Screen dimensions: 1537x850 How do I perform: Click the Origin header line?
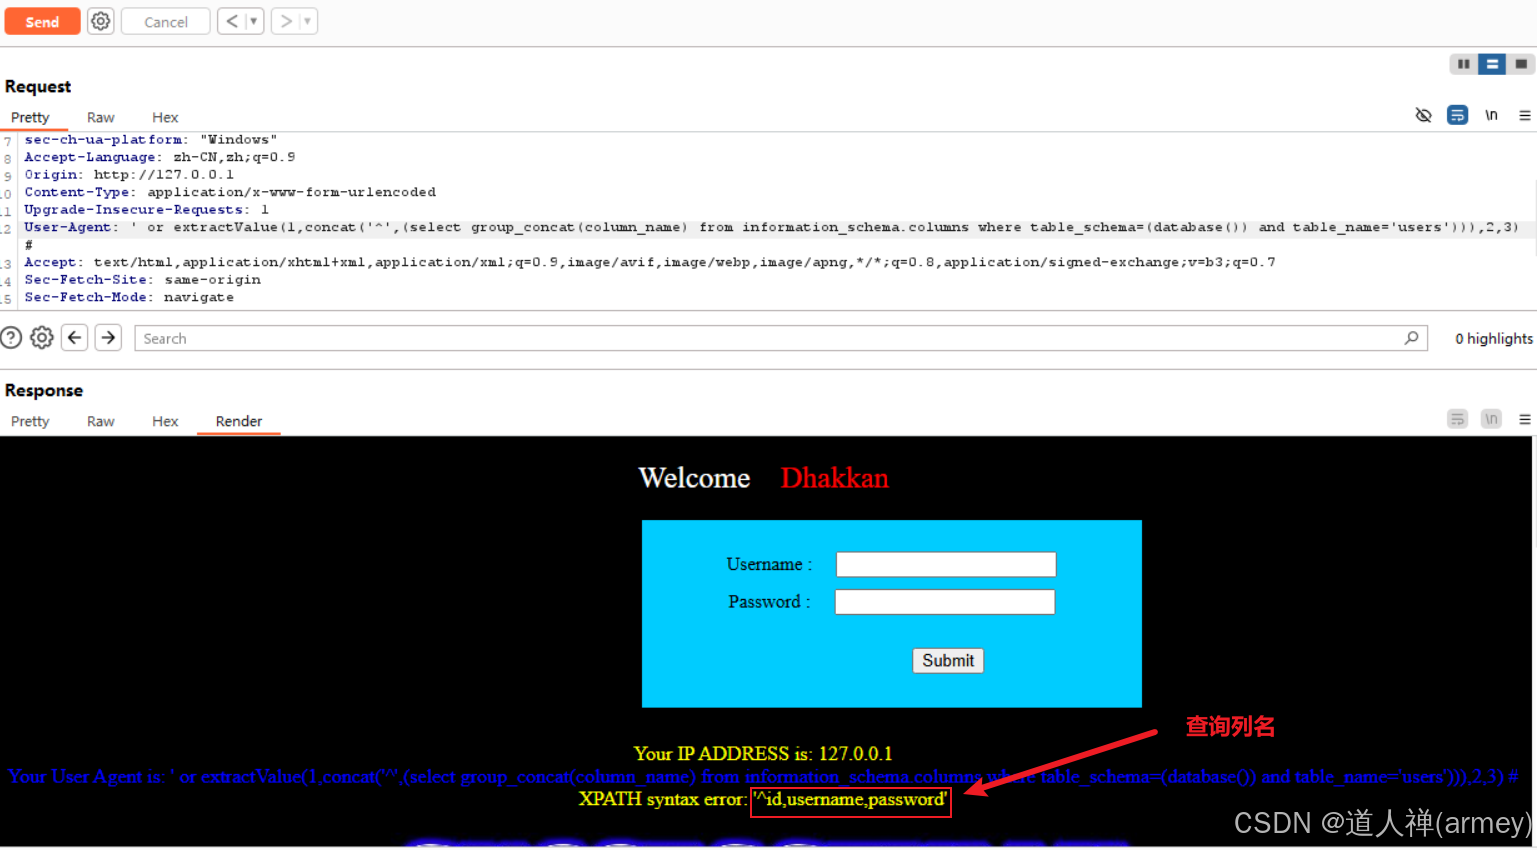point(129,174)
